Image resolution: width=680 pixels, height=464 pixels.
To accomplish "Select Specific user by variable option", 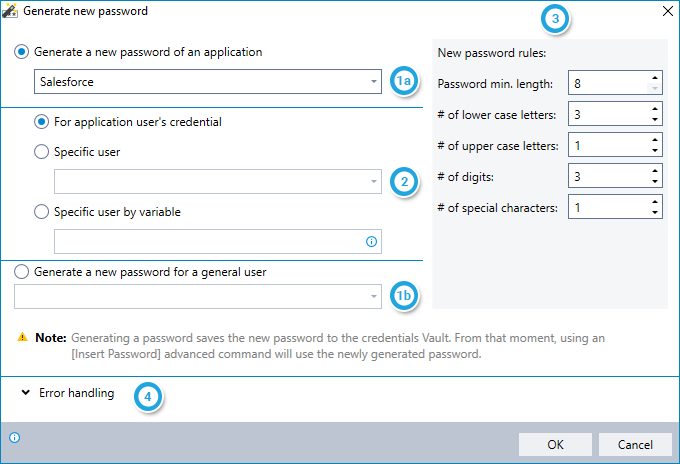I will [x=42, y=211].
